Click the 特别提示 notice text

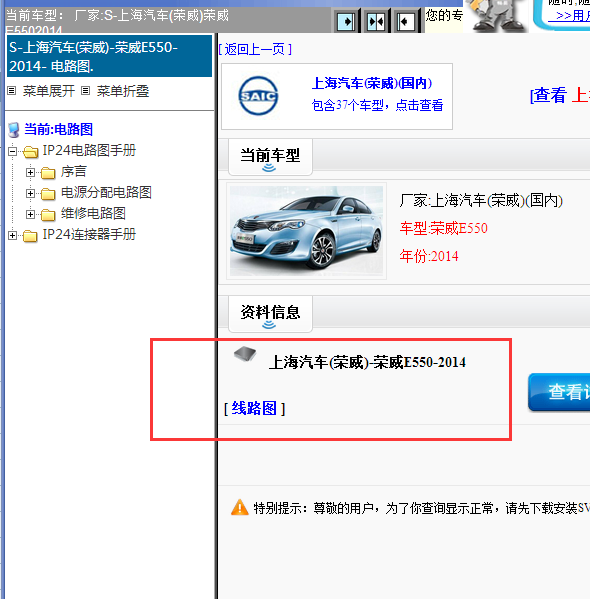[421, 508]
